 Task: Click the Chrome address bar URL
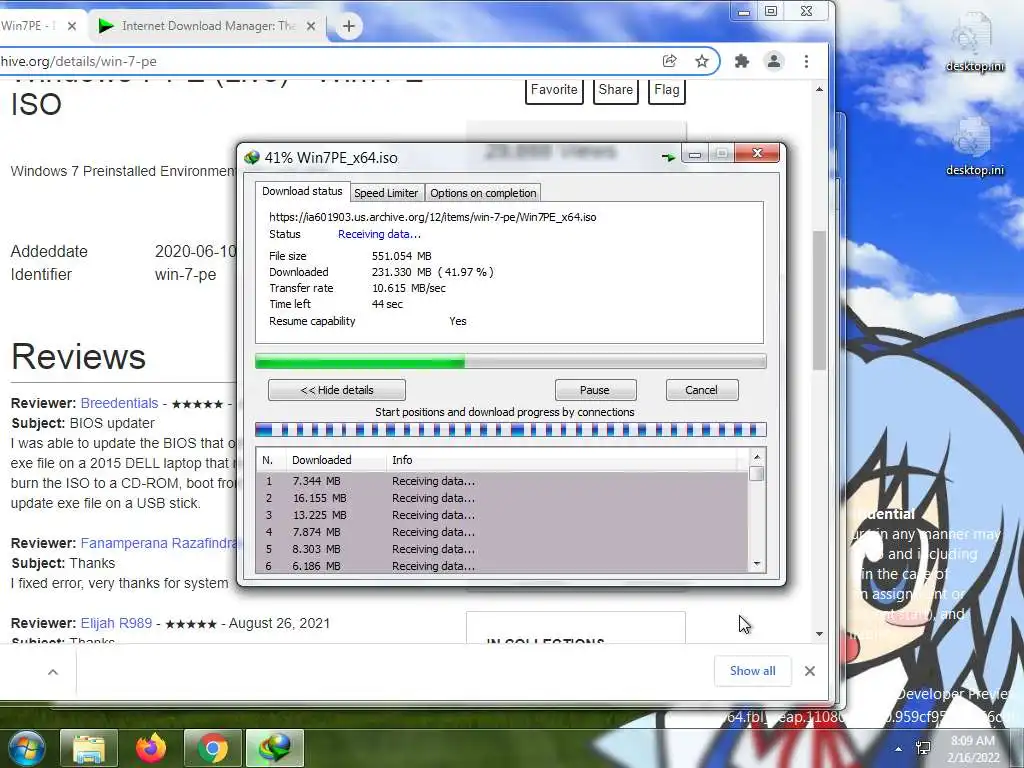coord(78,61)
